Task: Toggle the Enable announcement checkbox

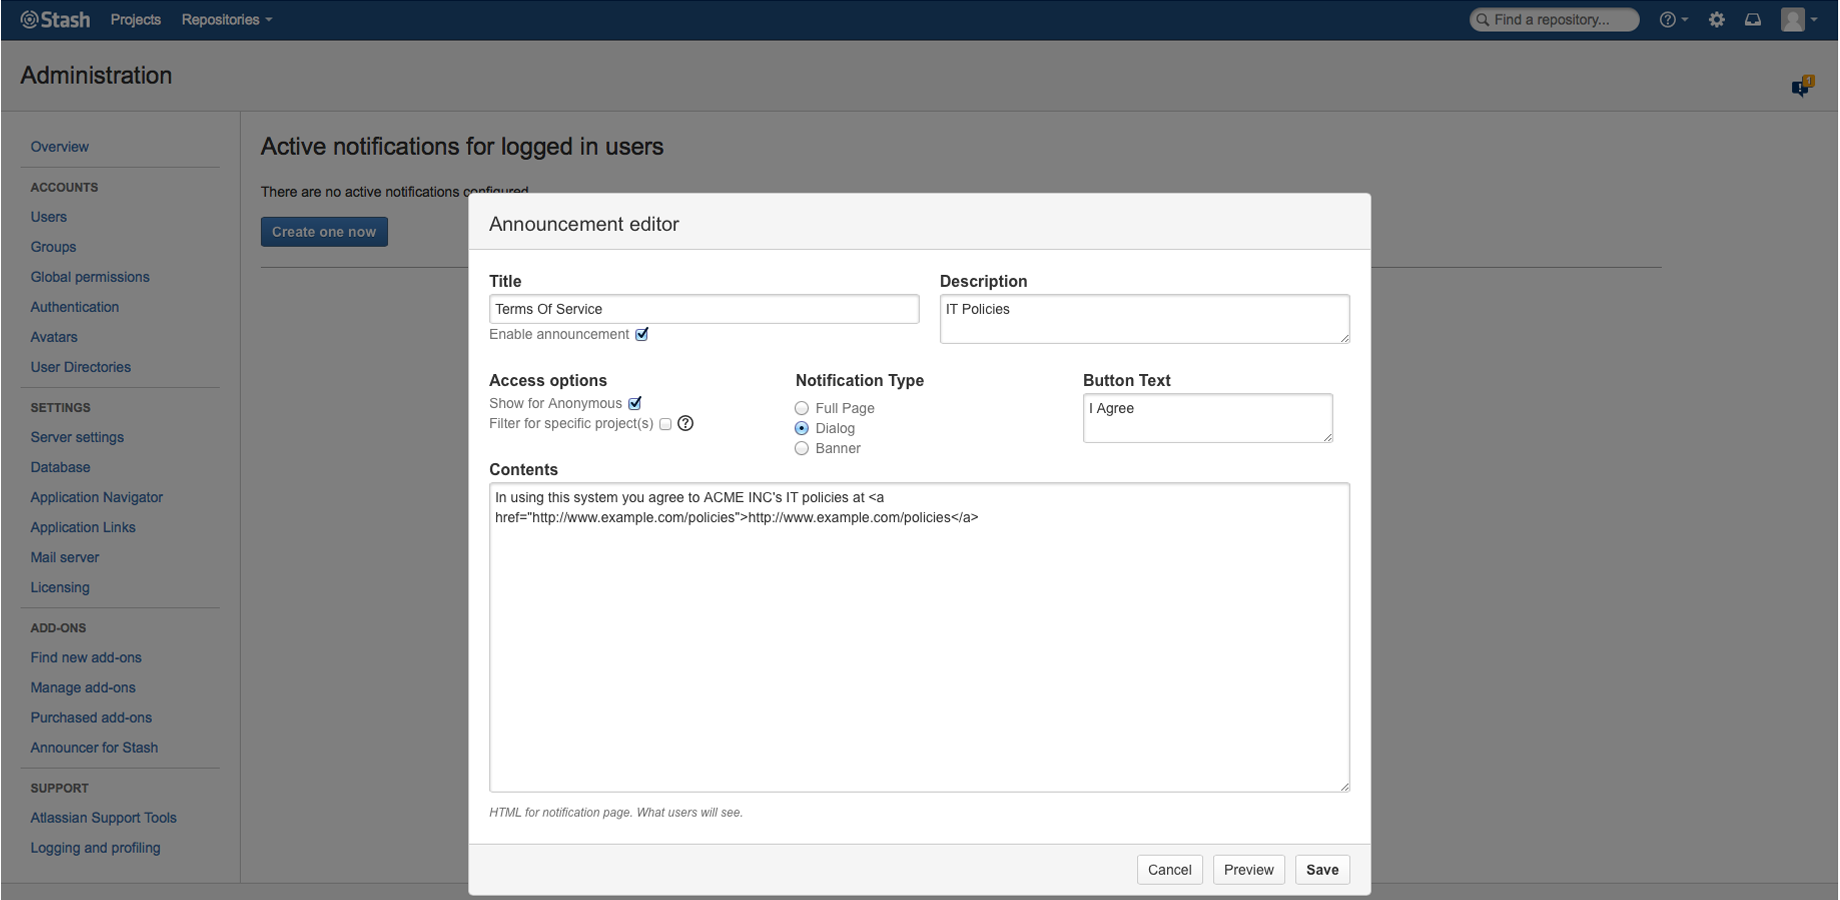Action: 642,334
